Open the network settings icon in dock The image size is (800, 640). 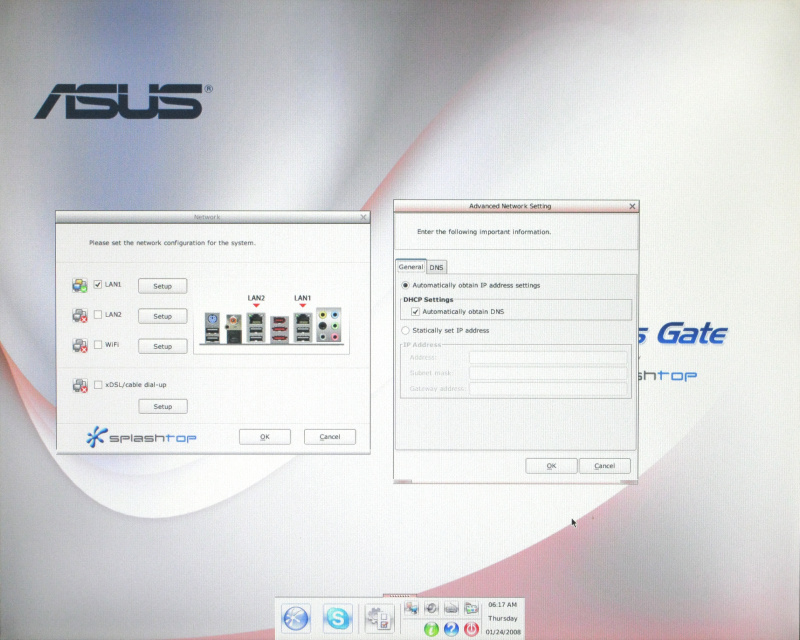coord(411,608)
